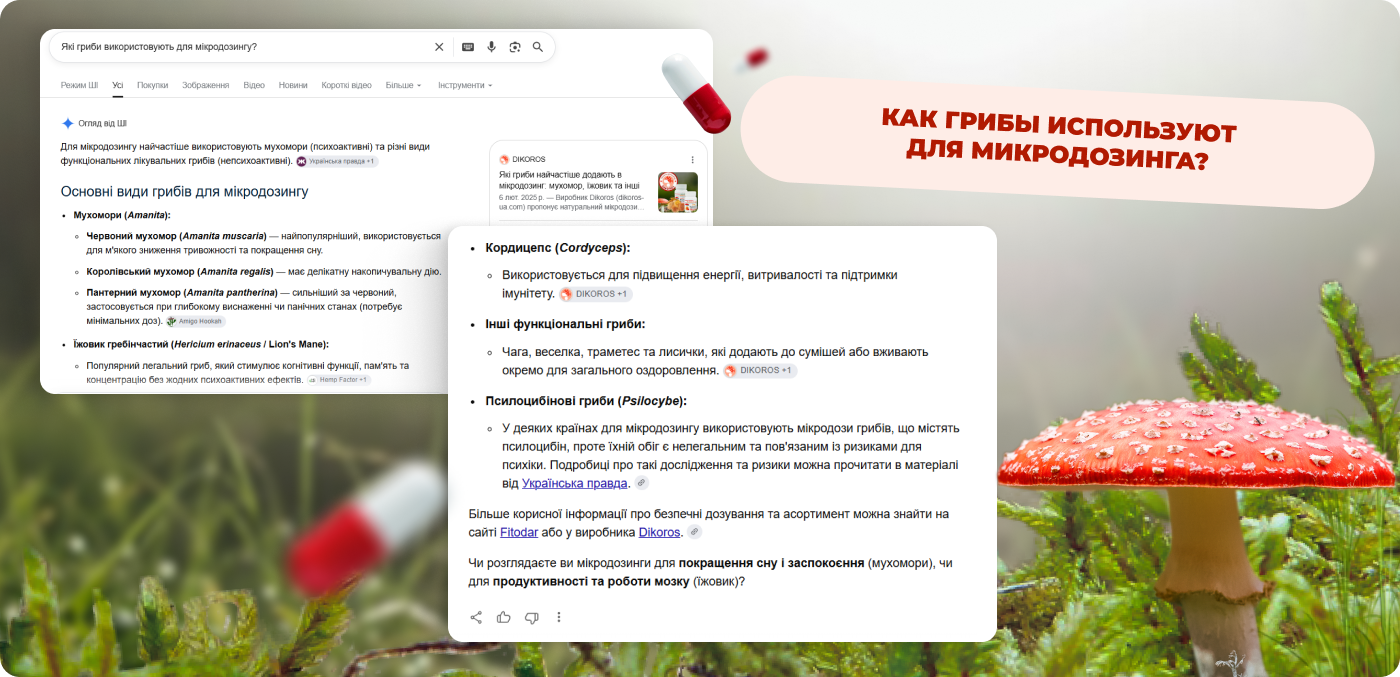
Task: Click the banner Как грибы используют для микродозинга
Action: tap(1059, 143)
